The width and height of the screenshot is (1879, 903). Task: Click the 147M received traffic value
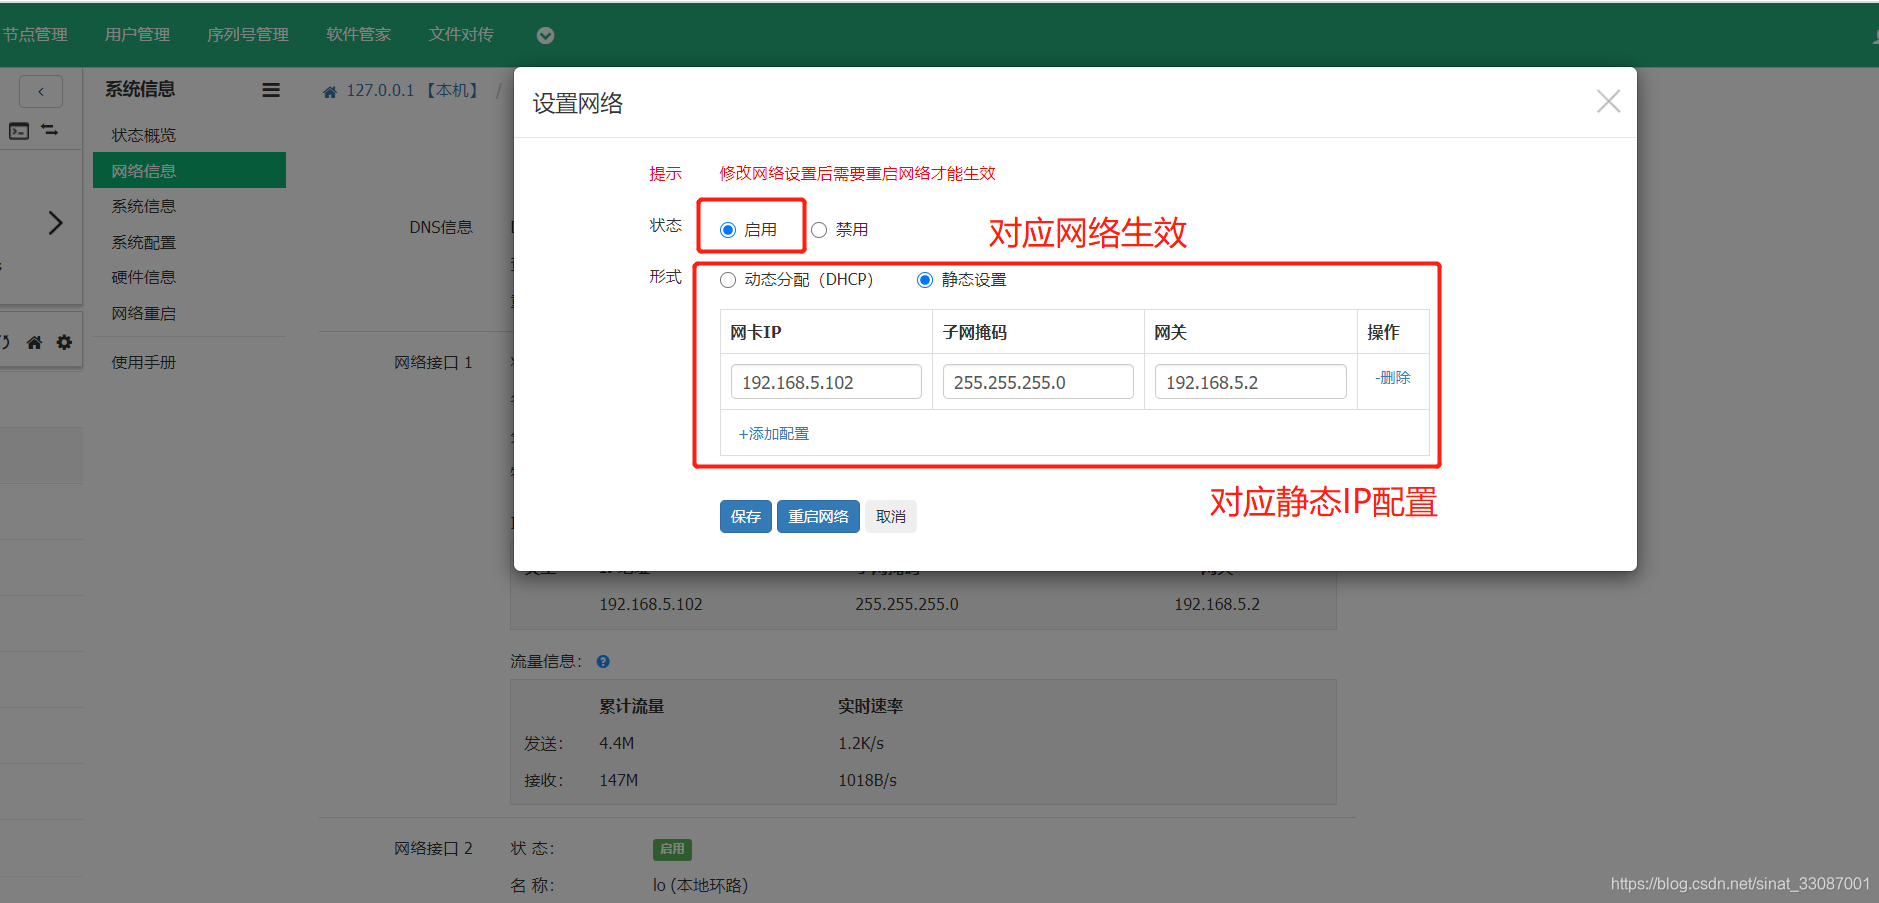pyautogui.click(x=618, y=780)
